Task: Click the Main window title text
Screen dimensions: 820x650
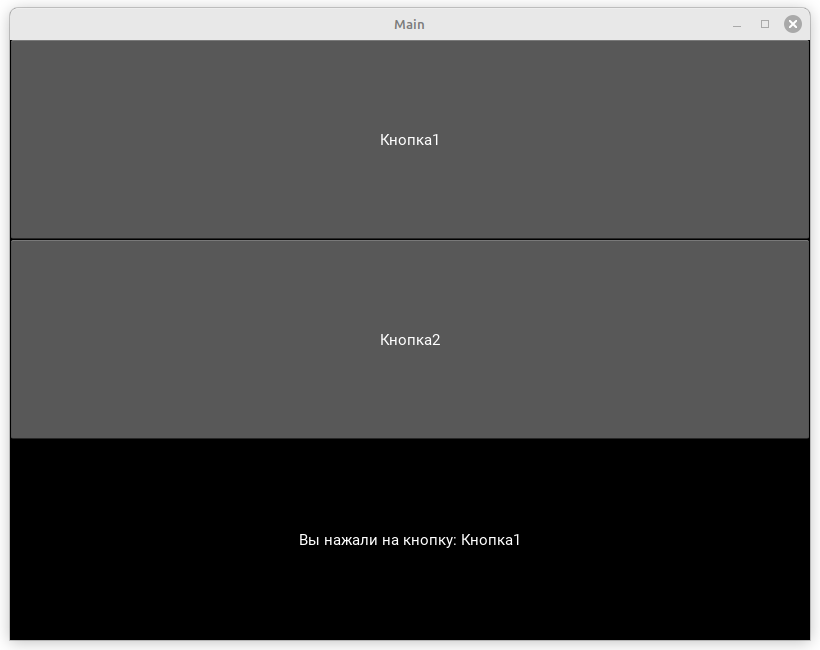Action: click(x=409, y=25)
